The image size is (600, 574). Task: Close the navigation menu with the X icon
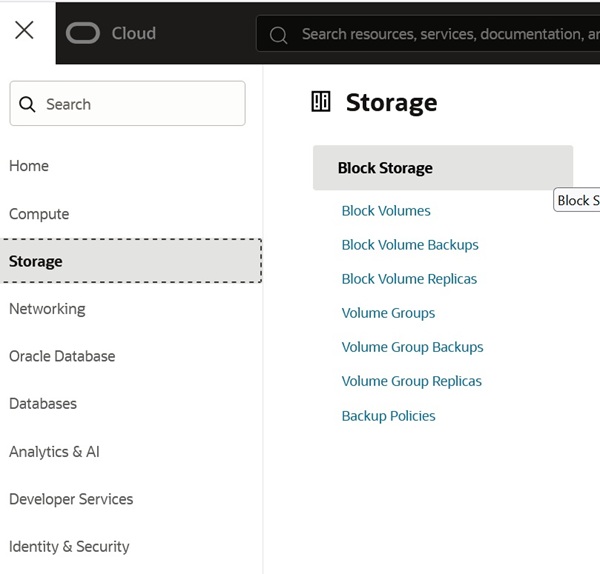click(x=24, y=30)
